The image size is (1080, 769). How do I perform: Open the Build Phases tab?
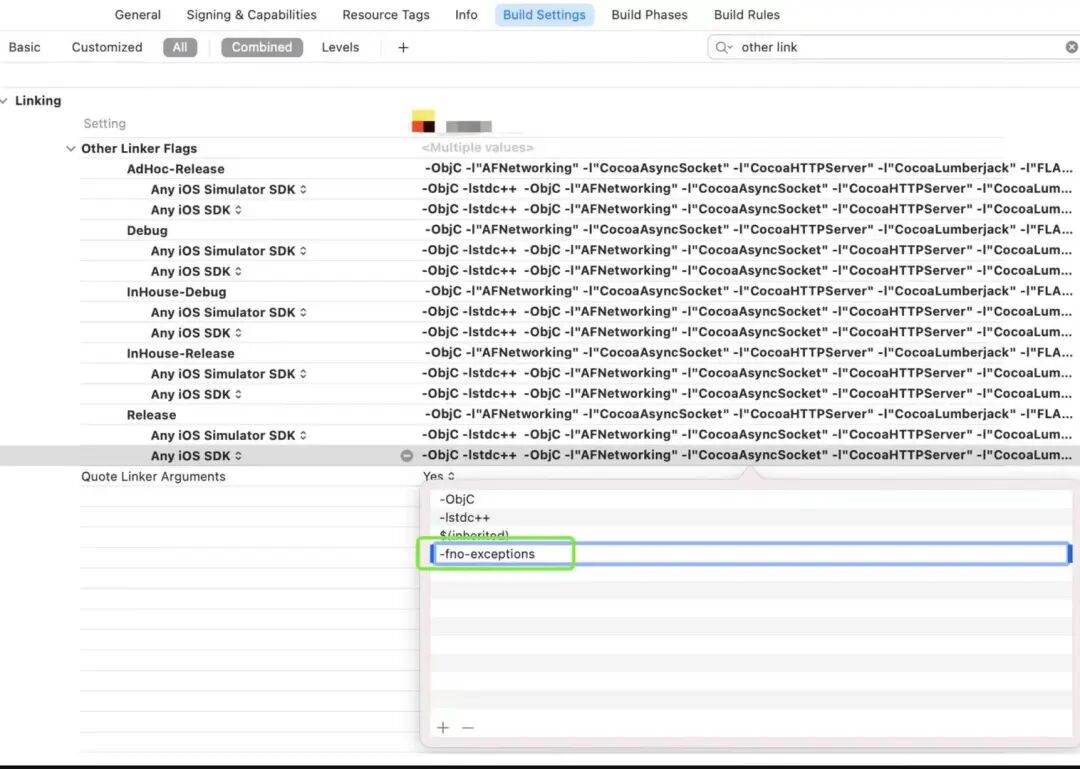tap(649, 14)
